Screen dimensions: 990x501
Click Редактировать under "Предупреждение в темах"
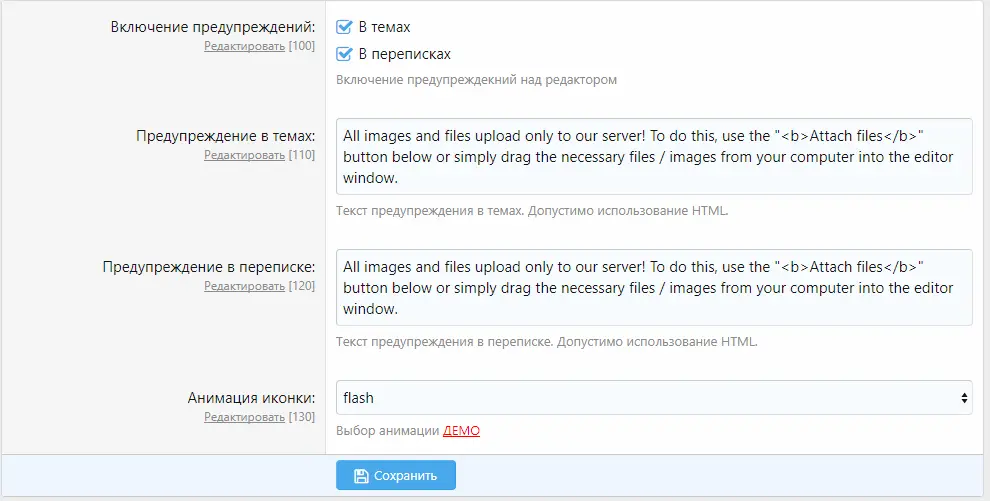click(244, 155)
